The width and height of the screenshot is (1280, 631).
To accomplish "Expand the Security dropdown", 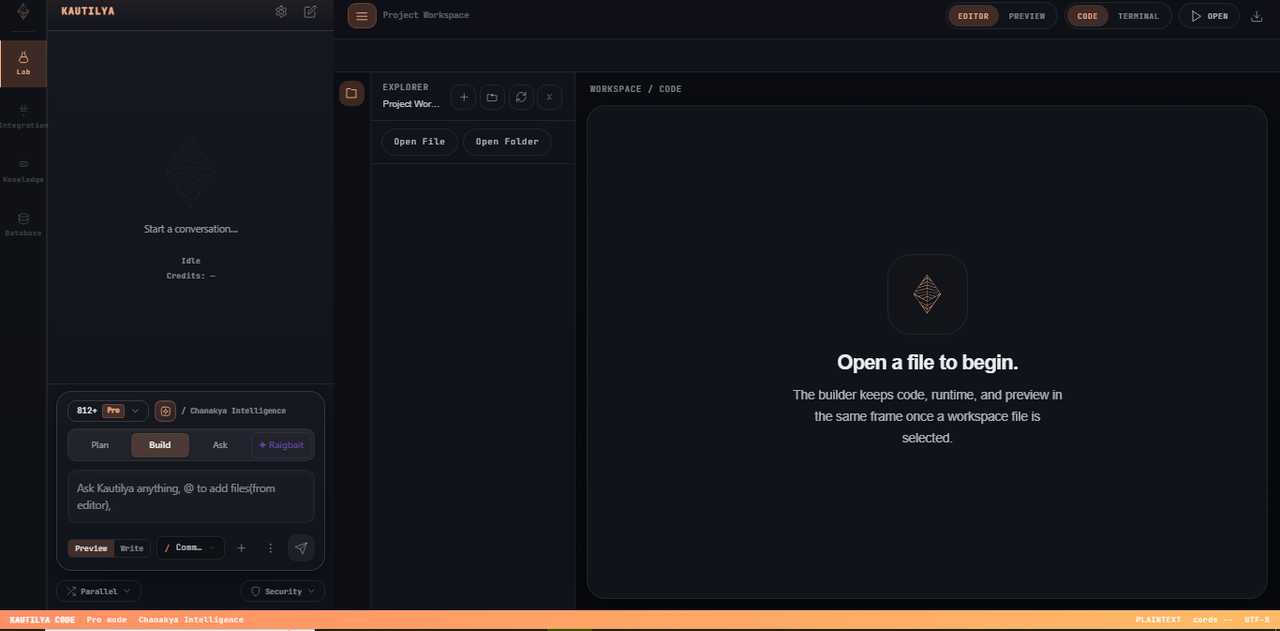I will tap(283, 591).
